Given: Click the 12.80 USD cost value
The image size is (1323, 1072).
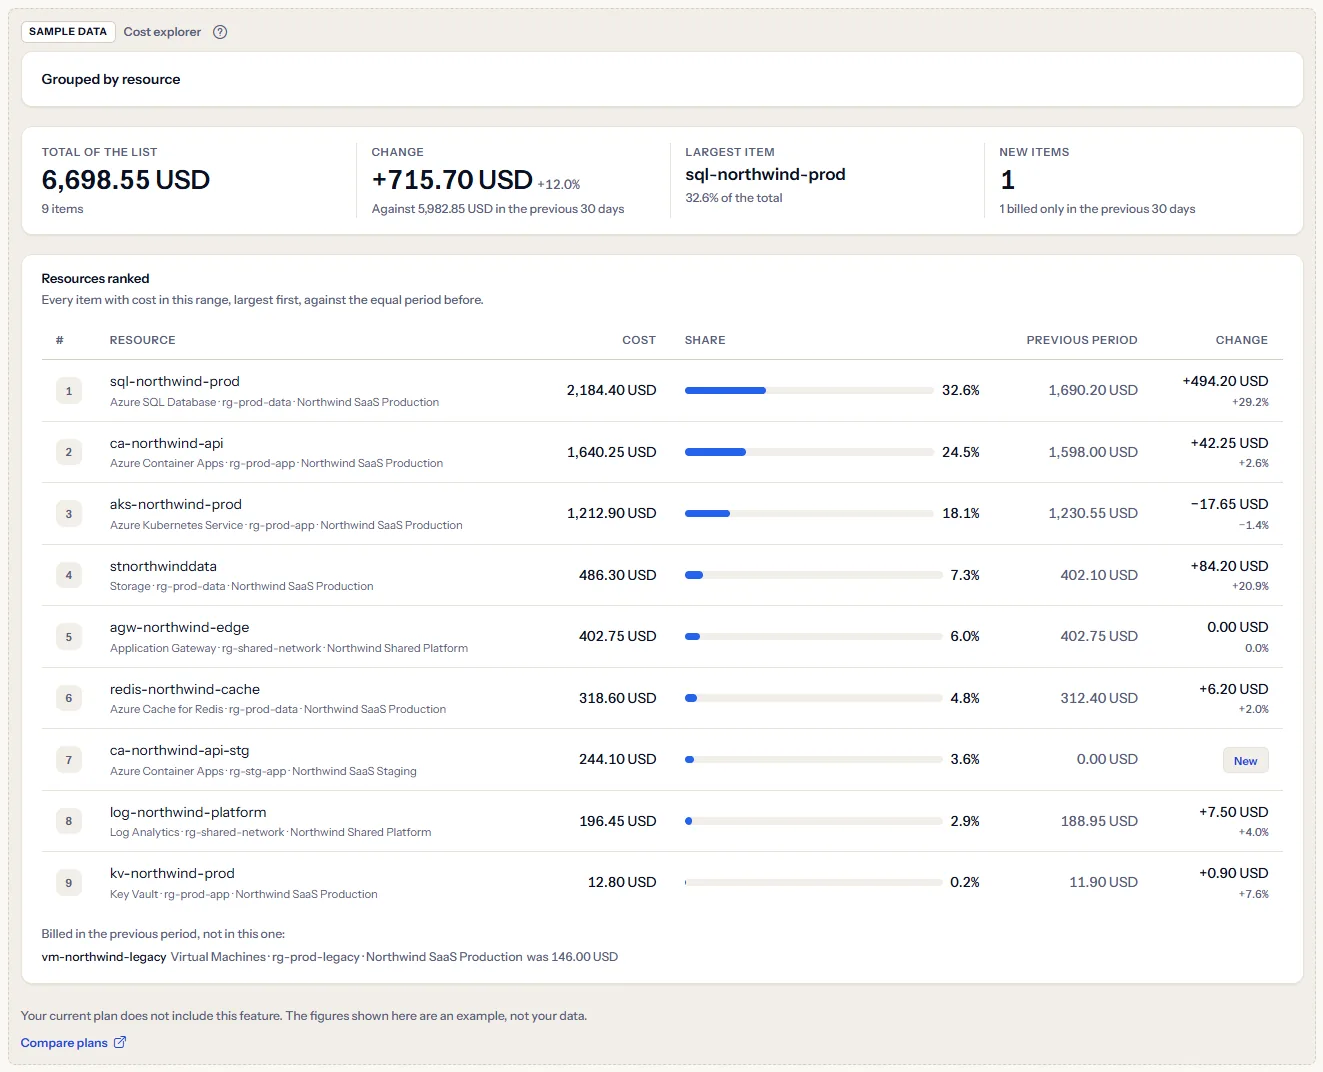Looking at the screenshot, I should [622, 882].
